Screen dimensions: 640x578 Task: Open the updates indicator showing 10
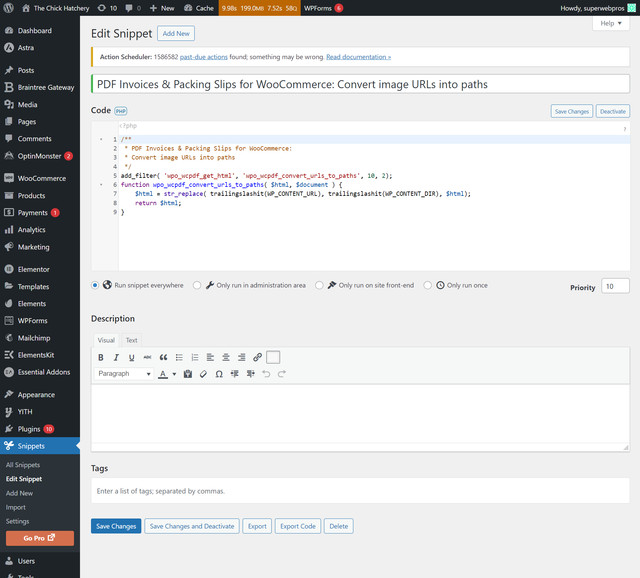point(107,8)
